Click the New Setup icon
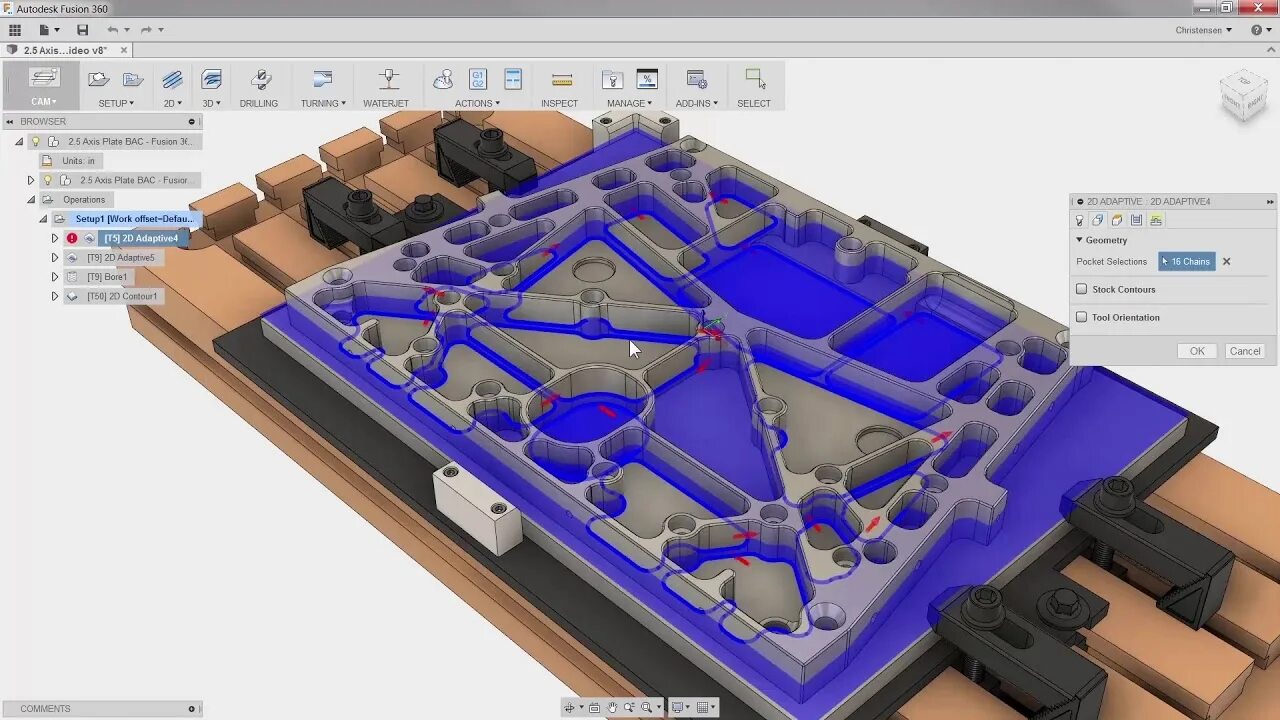 click(98, 80)
